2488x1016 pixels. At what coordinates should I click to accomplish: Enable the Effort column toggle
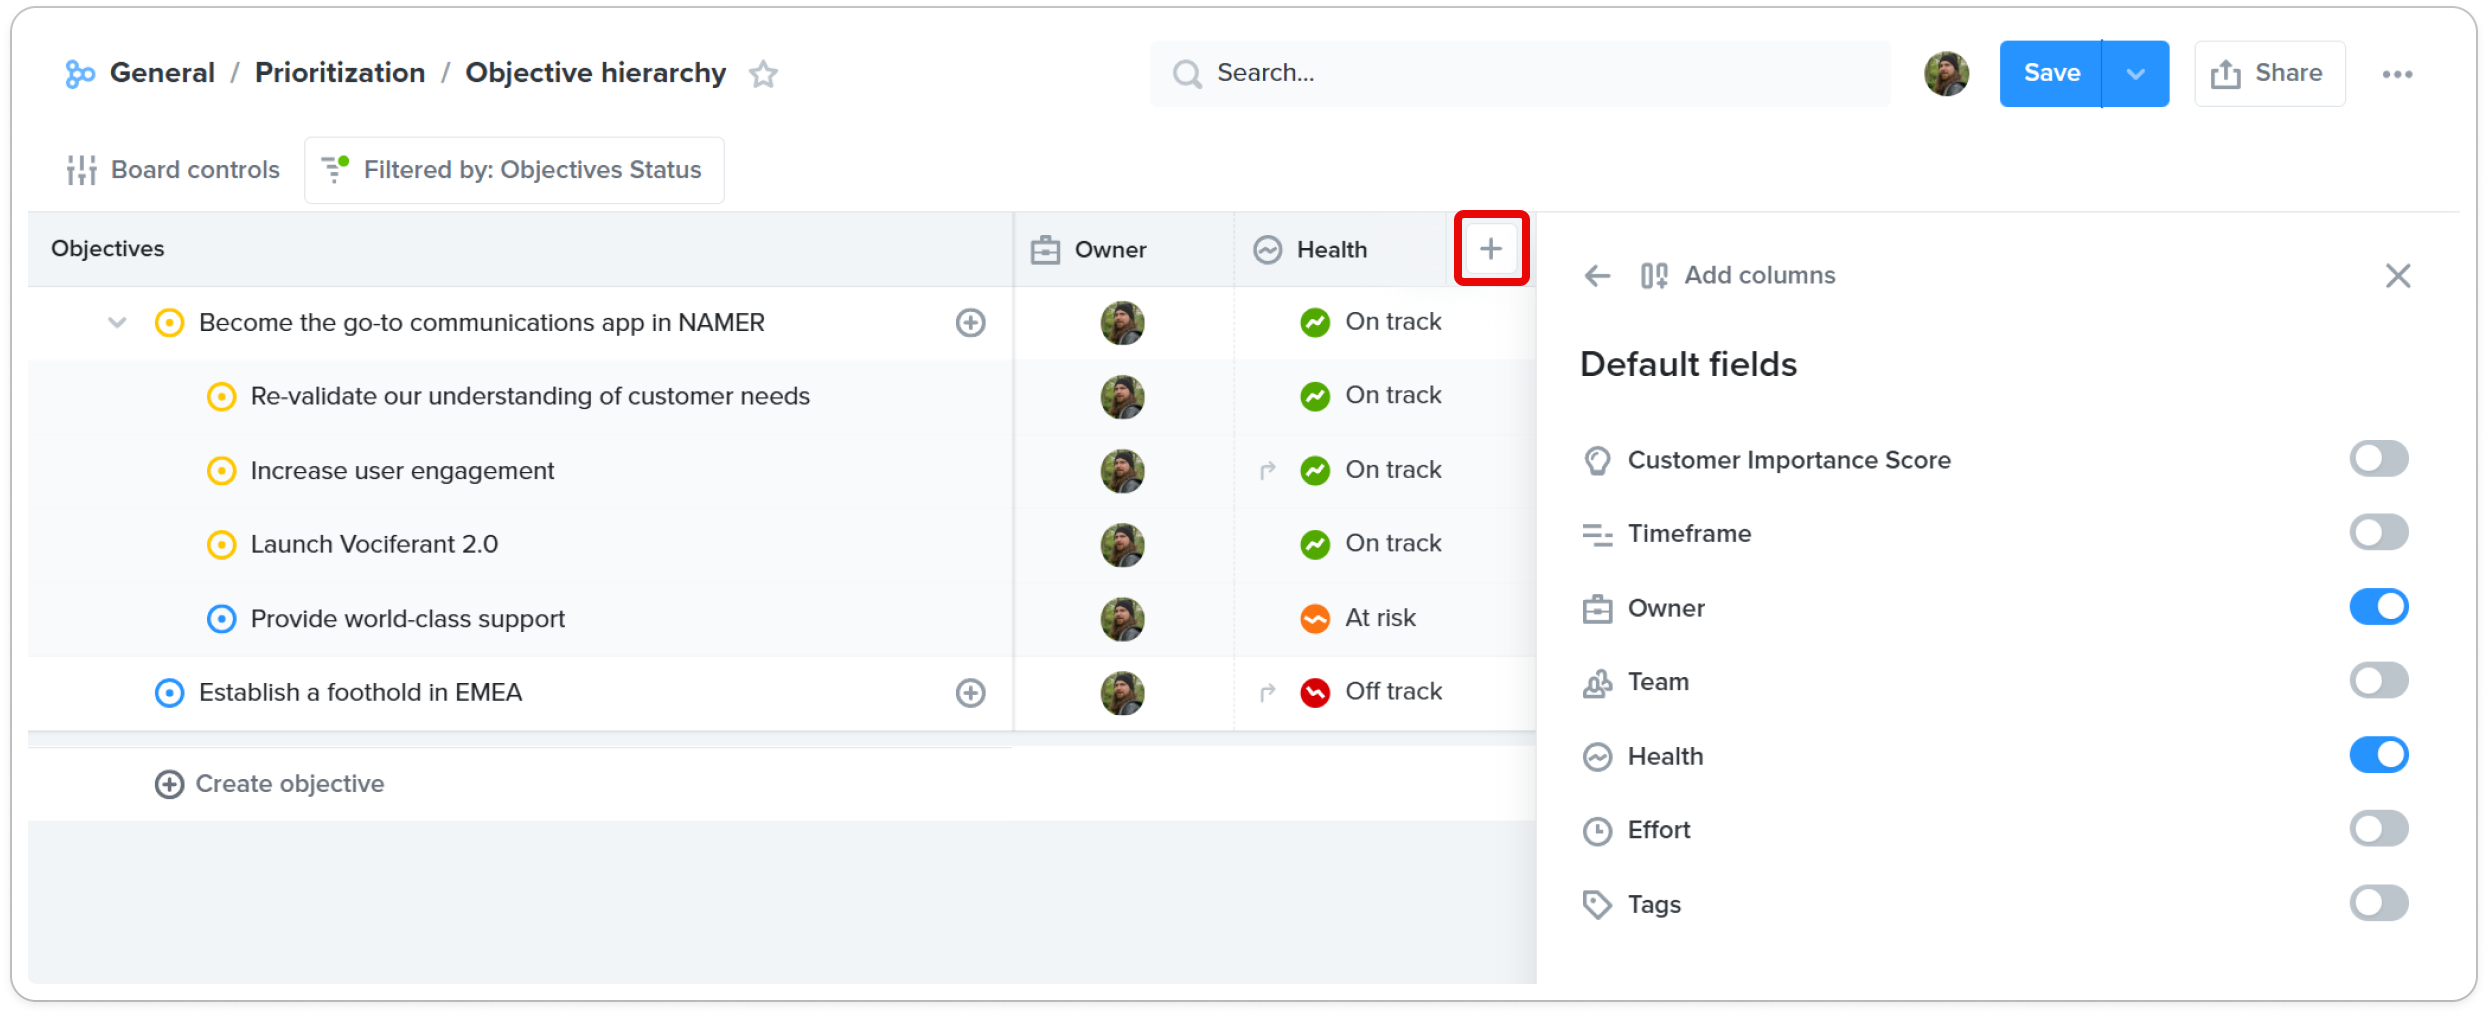[x=2378, y=829]
